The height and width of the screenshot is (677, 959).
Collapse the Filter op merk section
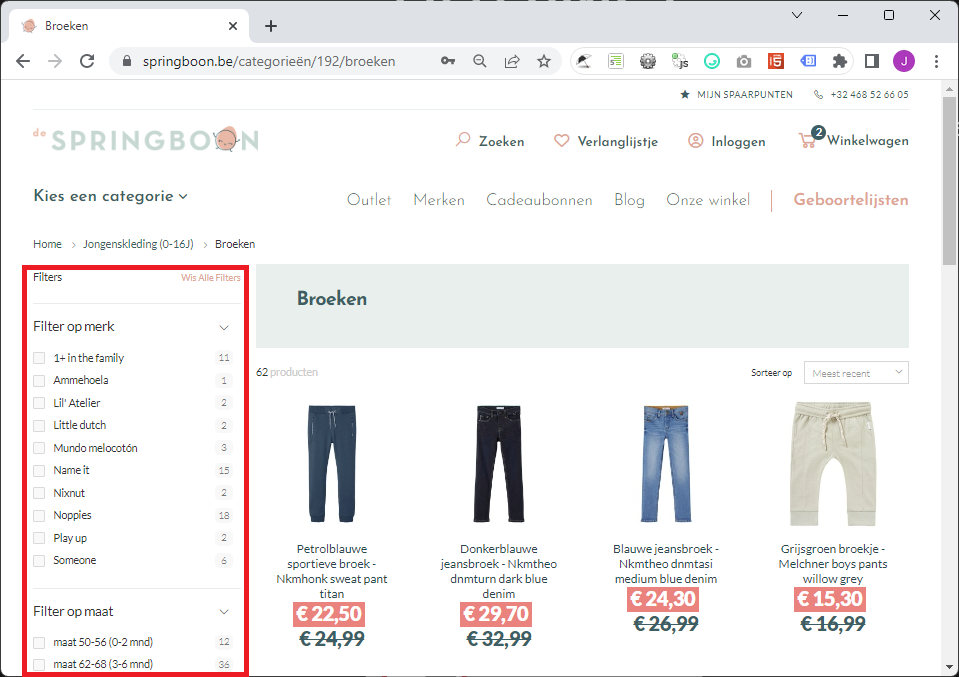pos(224,327)
